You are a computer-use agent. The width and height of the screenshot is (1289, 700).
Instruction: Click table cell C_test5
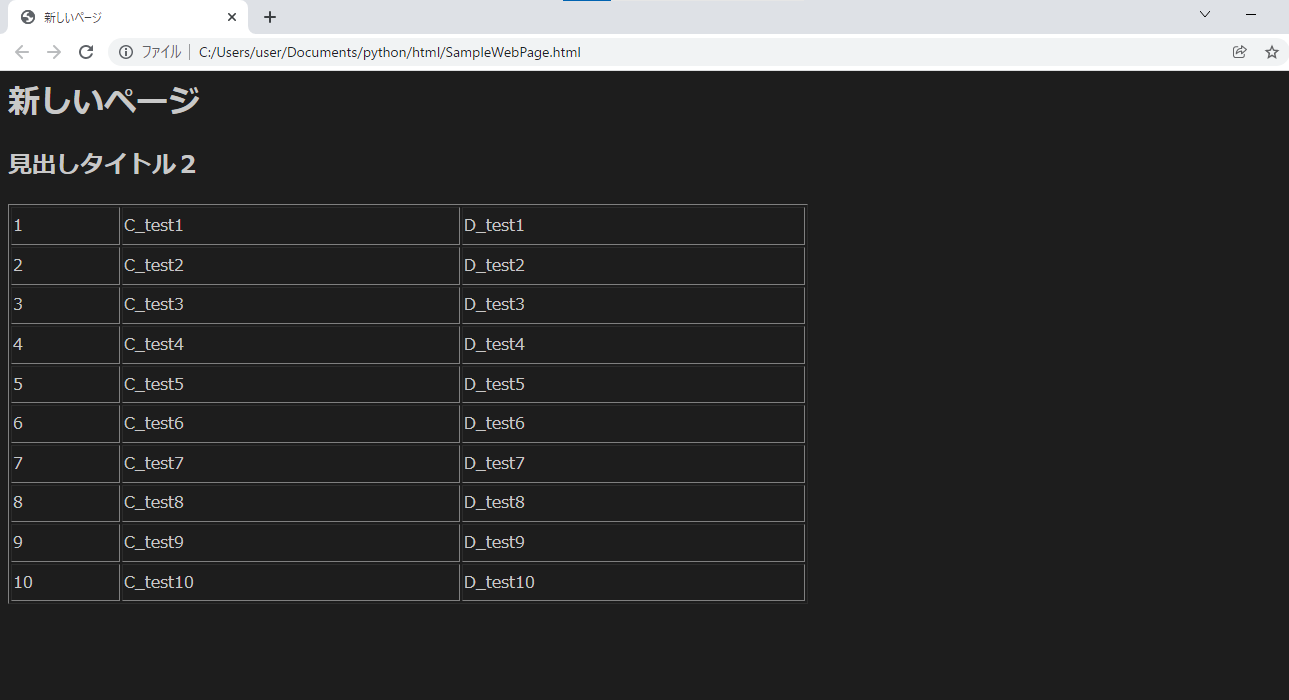[x=290, y=384]
